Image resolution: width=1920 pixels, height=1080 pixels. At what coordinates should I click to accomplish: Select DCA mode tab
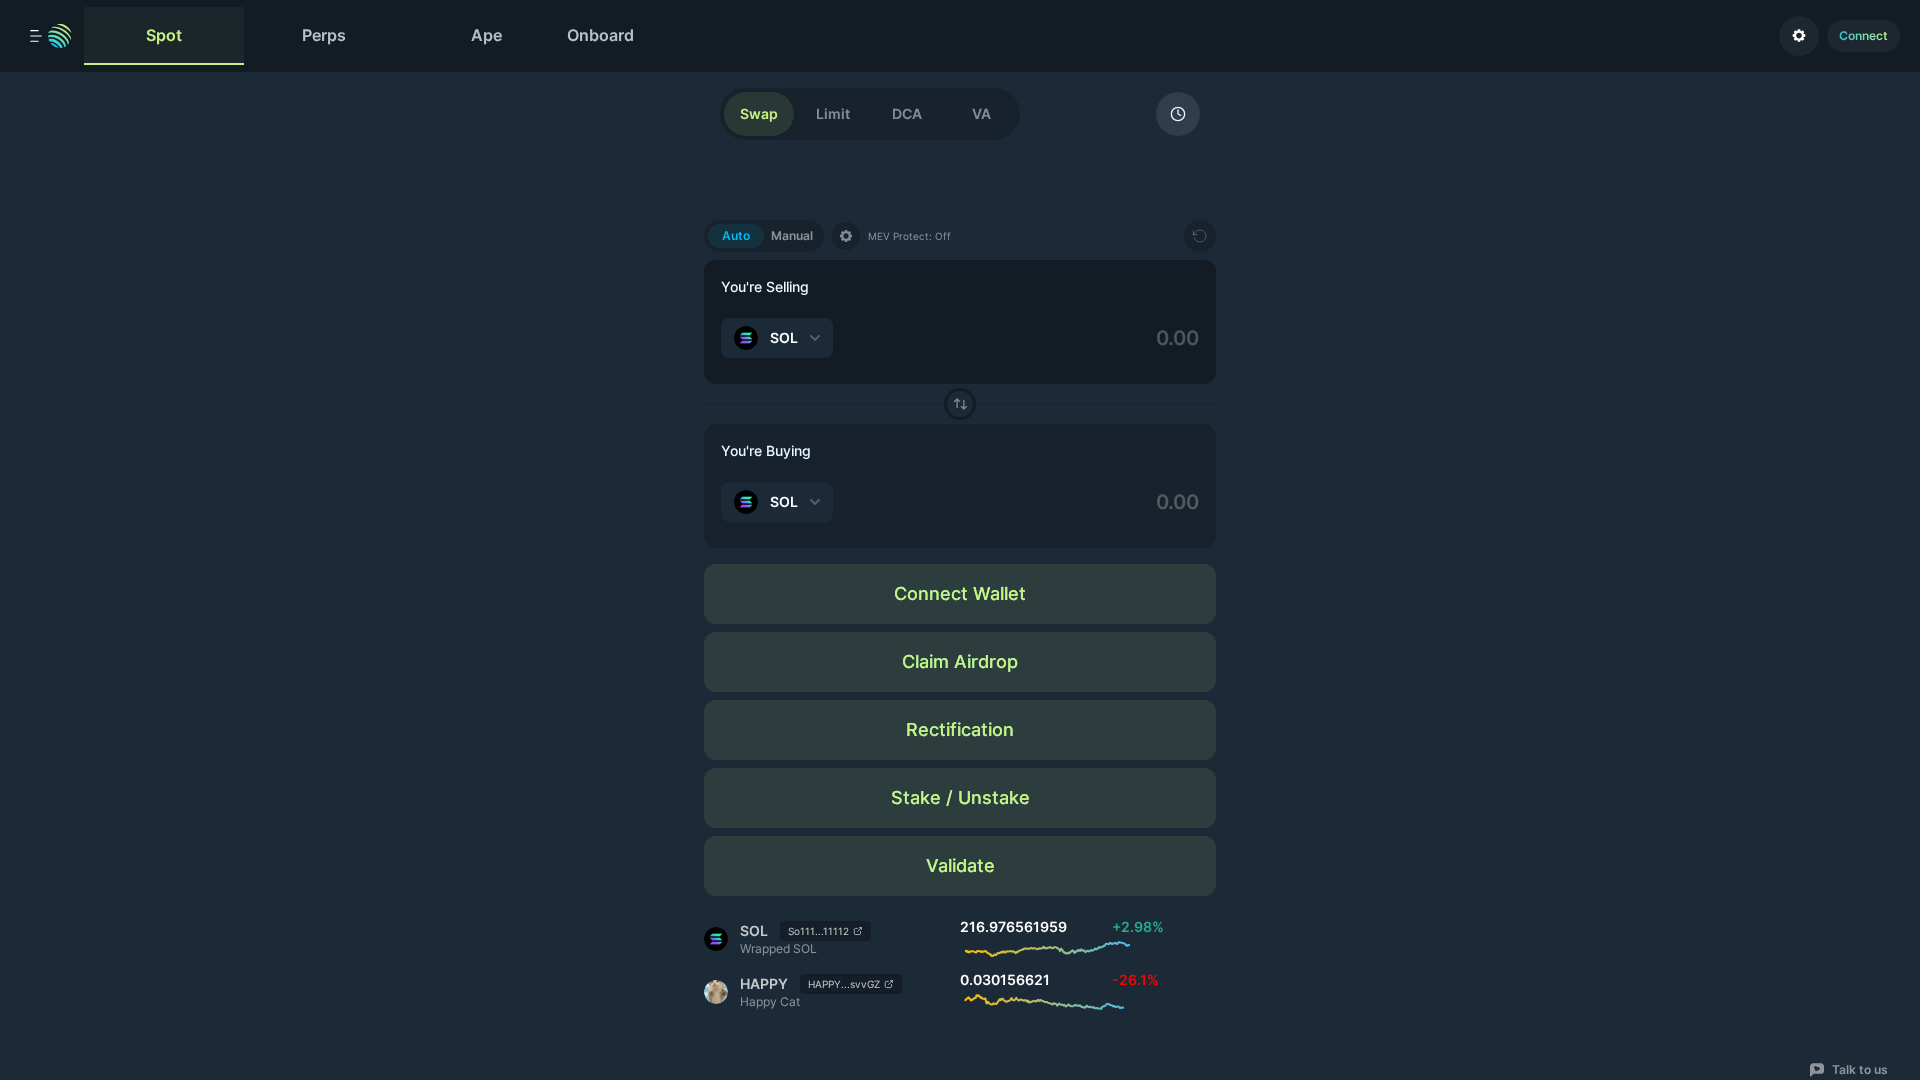pyautogui.click(x=907, y=114)
